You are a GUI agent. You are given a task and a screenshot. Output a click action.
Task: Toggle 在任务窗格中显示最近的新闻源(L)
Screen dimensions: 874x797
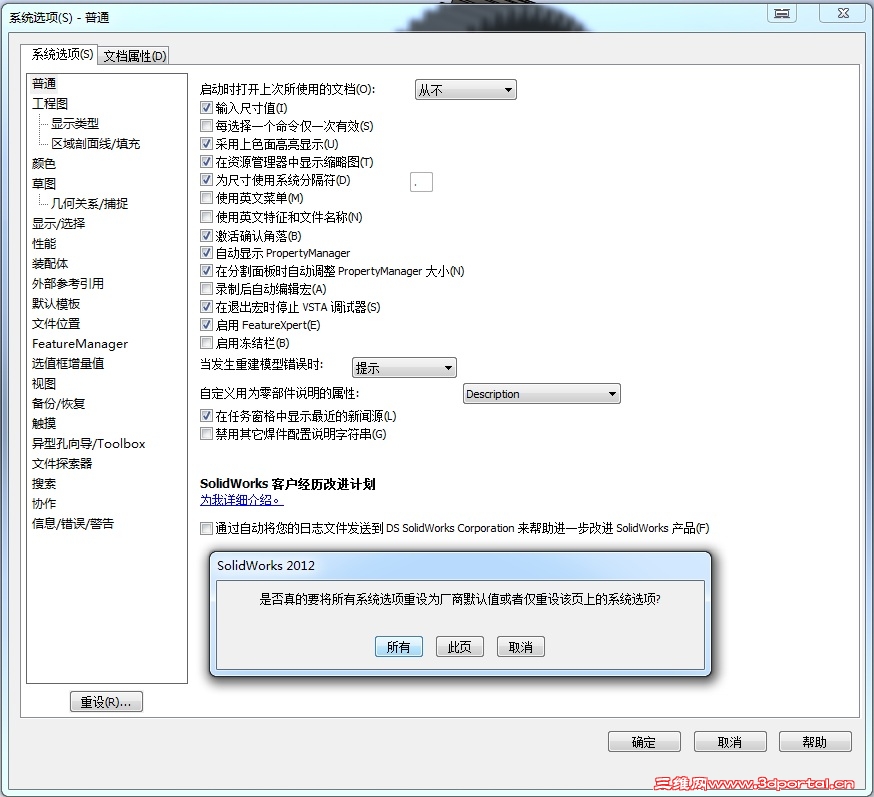[x=206, y=416]
